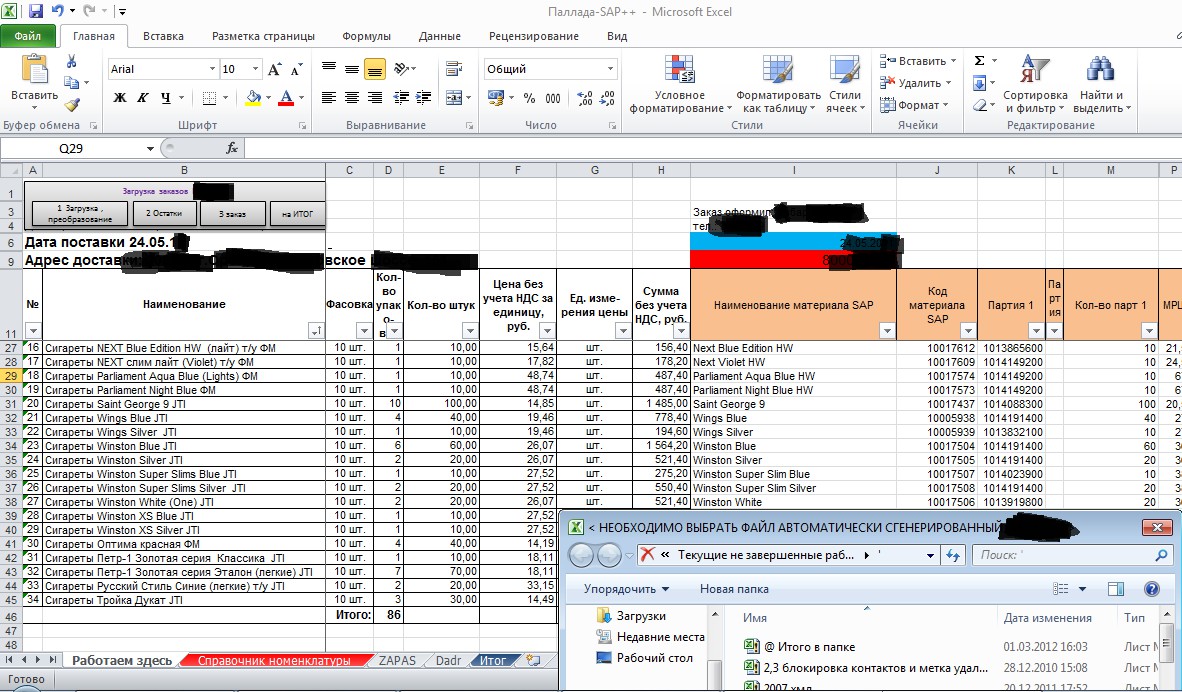Click the Format Painter brush icon
The width and height of the screenshot is (1182, 692).
tap(72, 105)
